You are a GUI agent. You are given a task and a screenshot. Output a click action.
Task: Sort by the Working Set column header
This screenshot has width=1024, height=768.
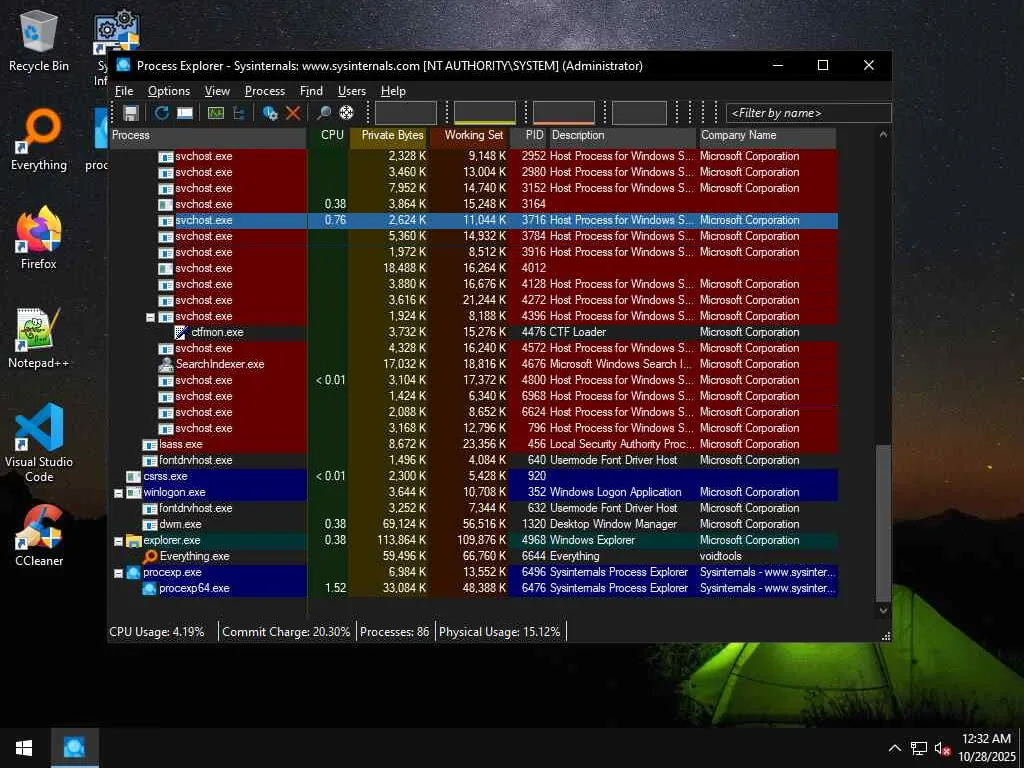pyautogui.click(x=468, y=136)
